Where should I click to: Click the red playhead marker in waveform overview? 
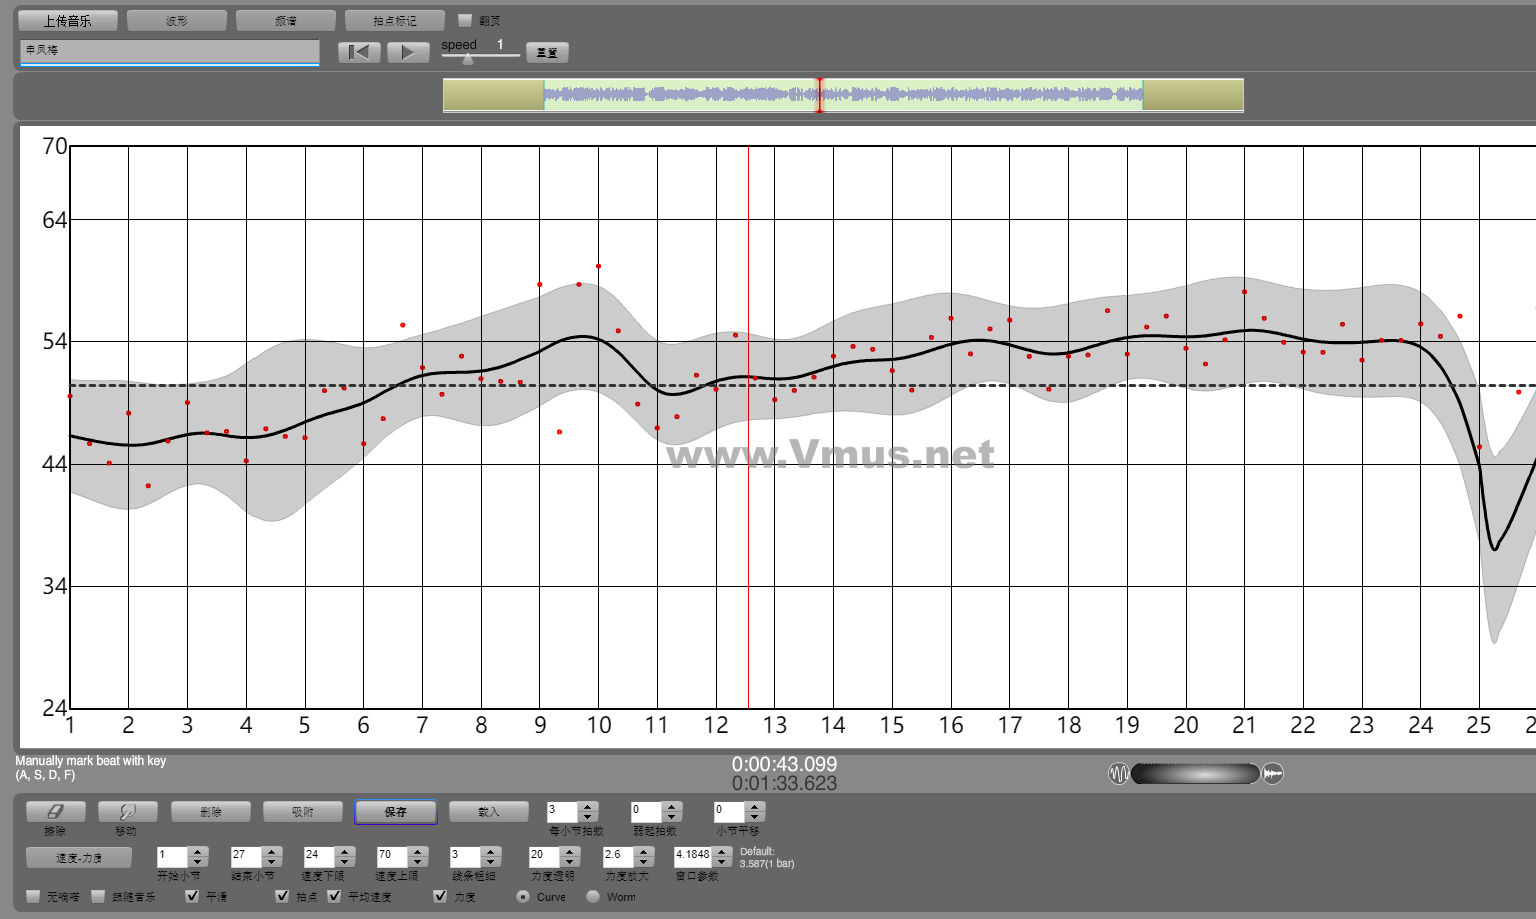[820, 95]
